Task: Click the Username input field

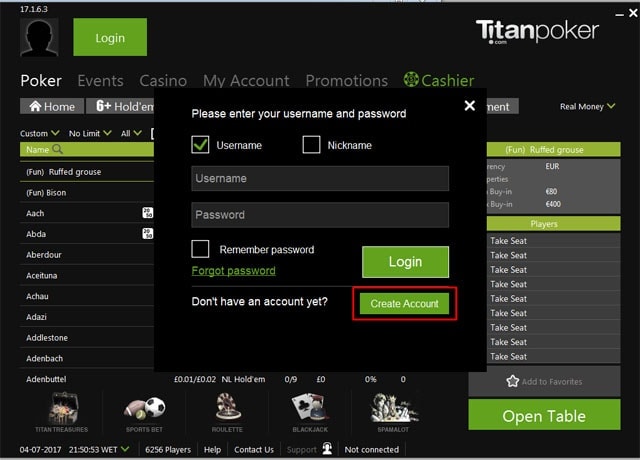Action: tap(320, 178)
